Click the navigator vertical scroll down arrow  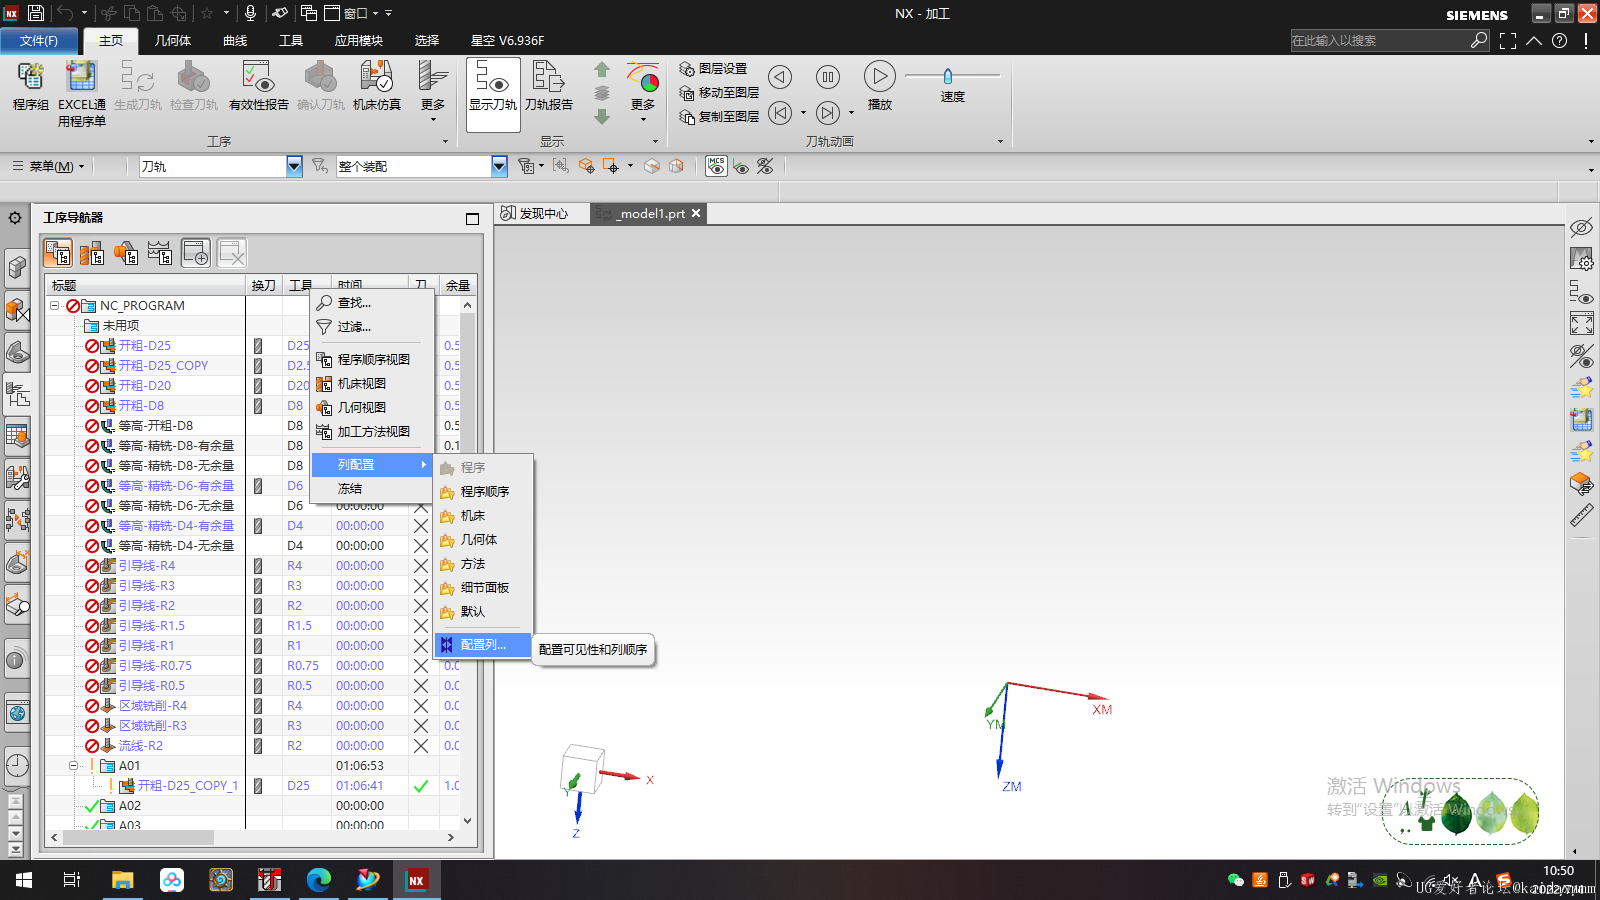click(x=467, y=821)
